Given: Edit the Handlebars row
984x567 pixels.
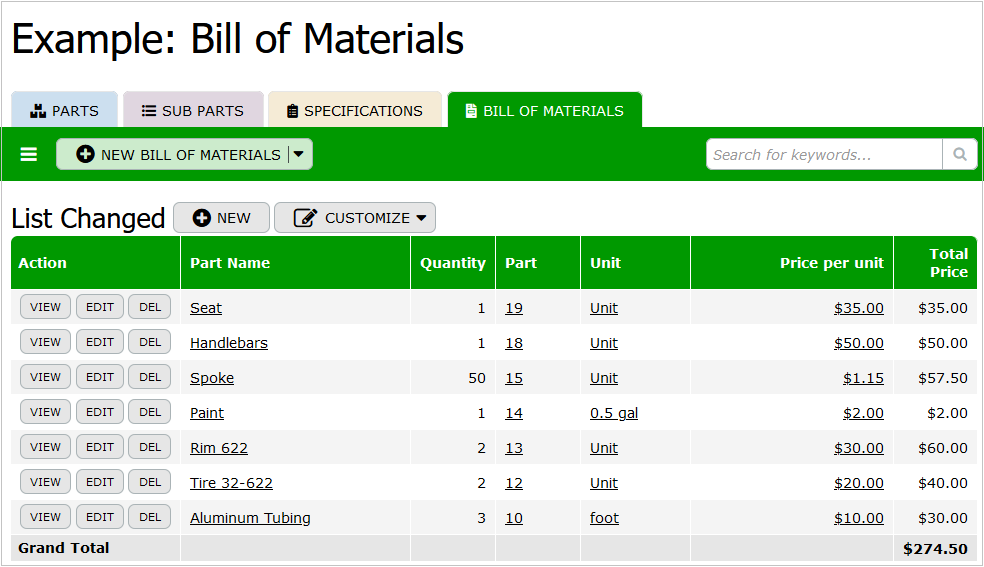Looking at the screenshot, I should 100,342.
